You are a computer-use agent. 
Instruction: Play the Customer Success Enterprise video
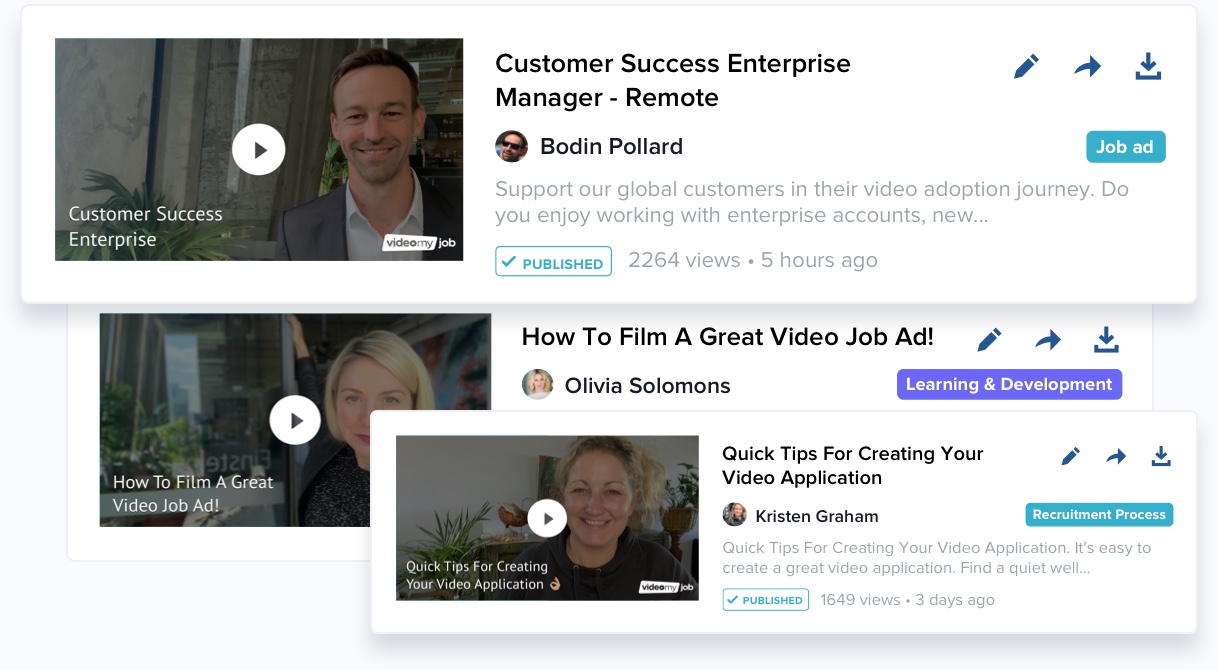point(259,149)
